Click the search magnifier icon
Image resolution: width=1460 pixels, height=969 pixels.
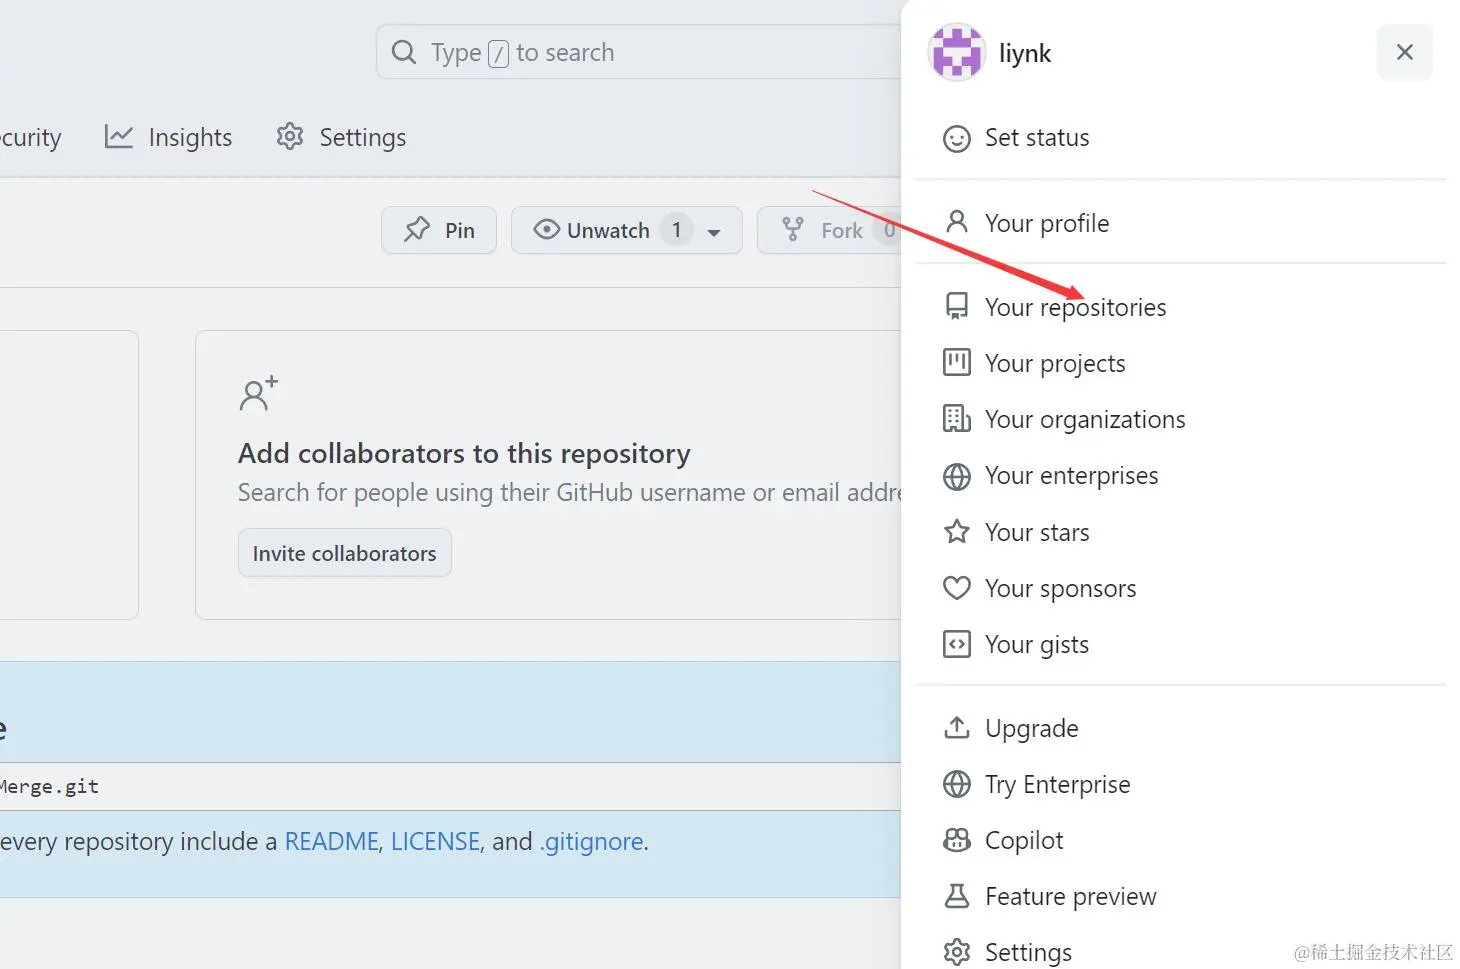click(403, 52)
